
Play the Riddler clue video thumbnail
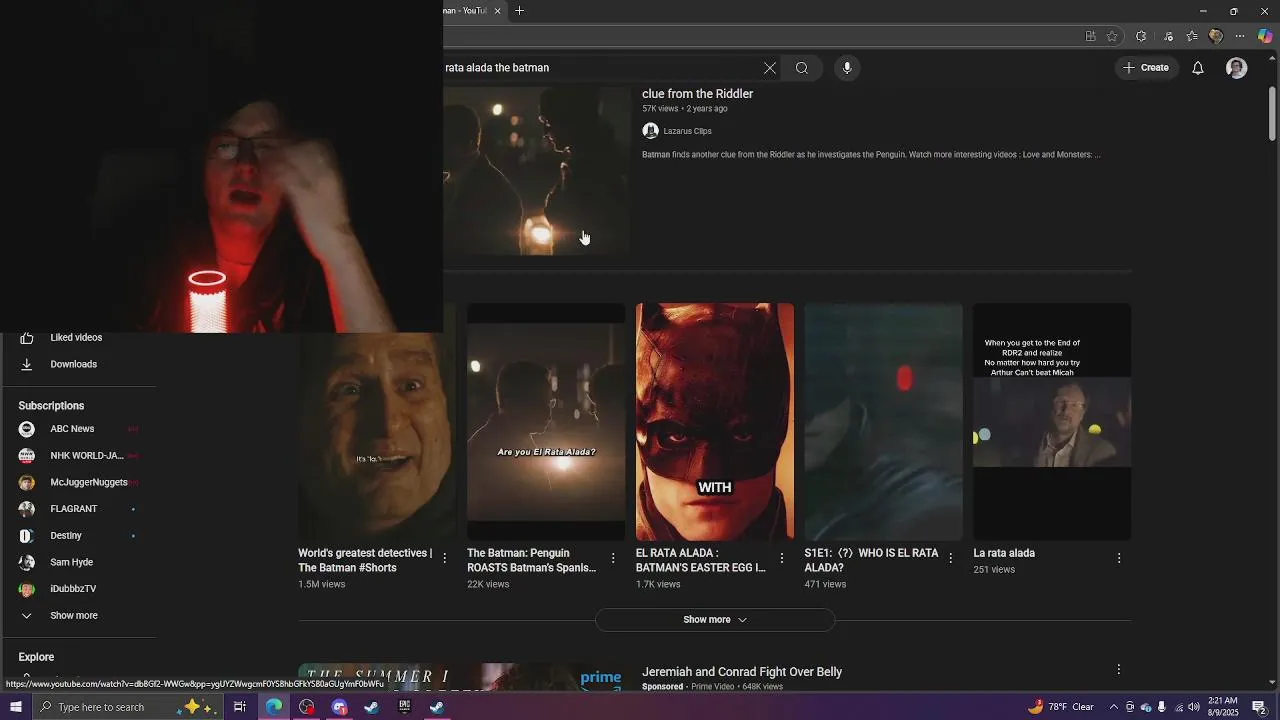tap(537, 170)
